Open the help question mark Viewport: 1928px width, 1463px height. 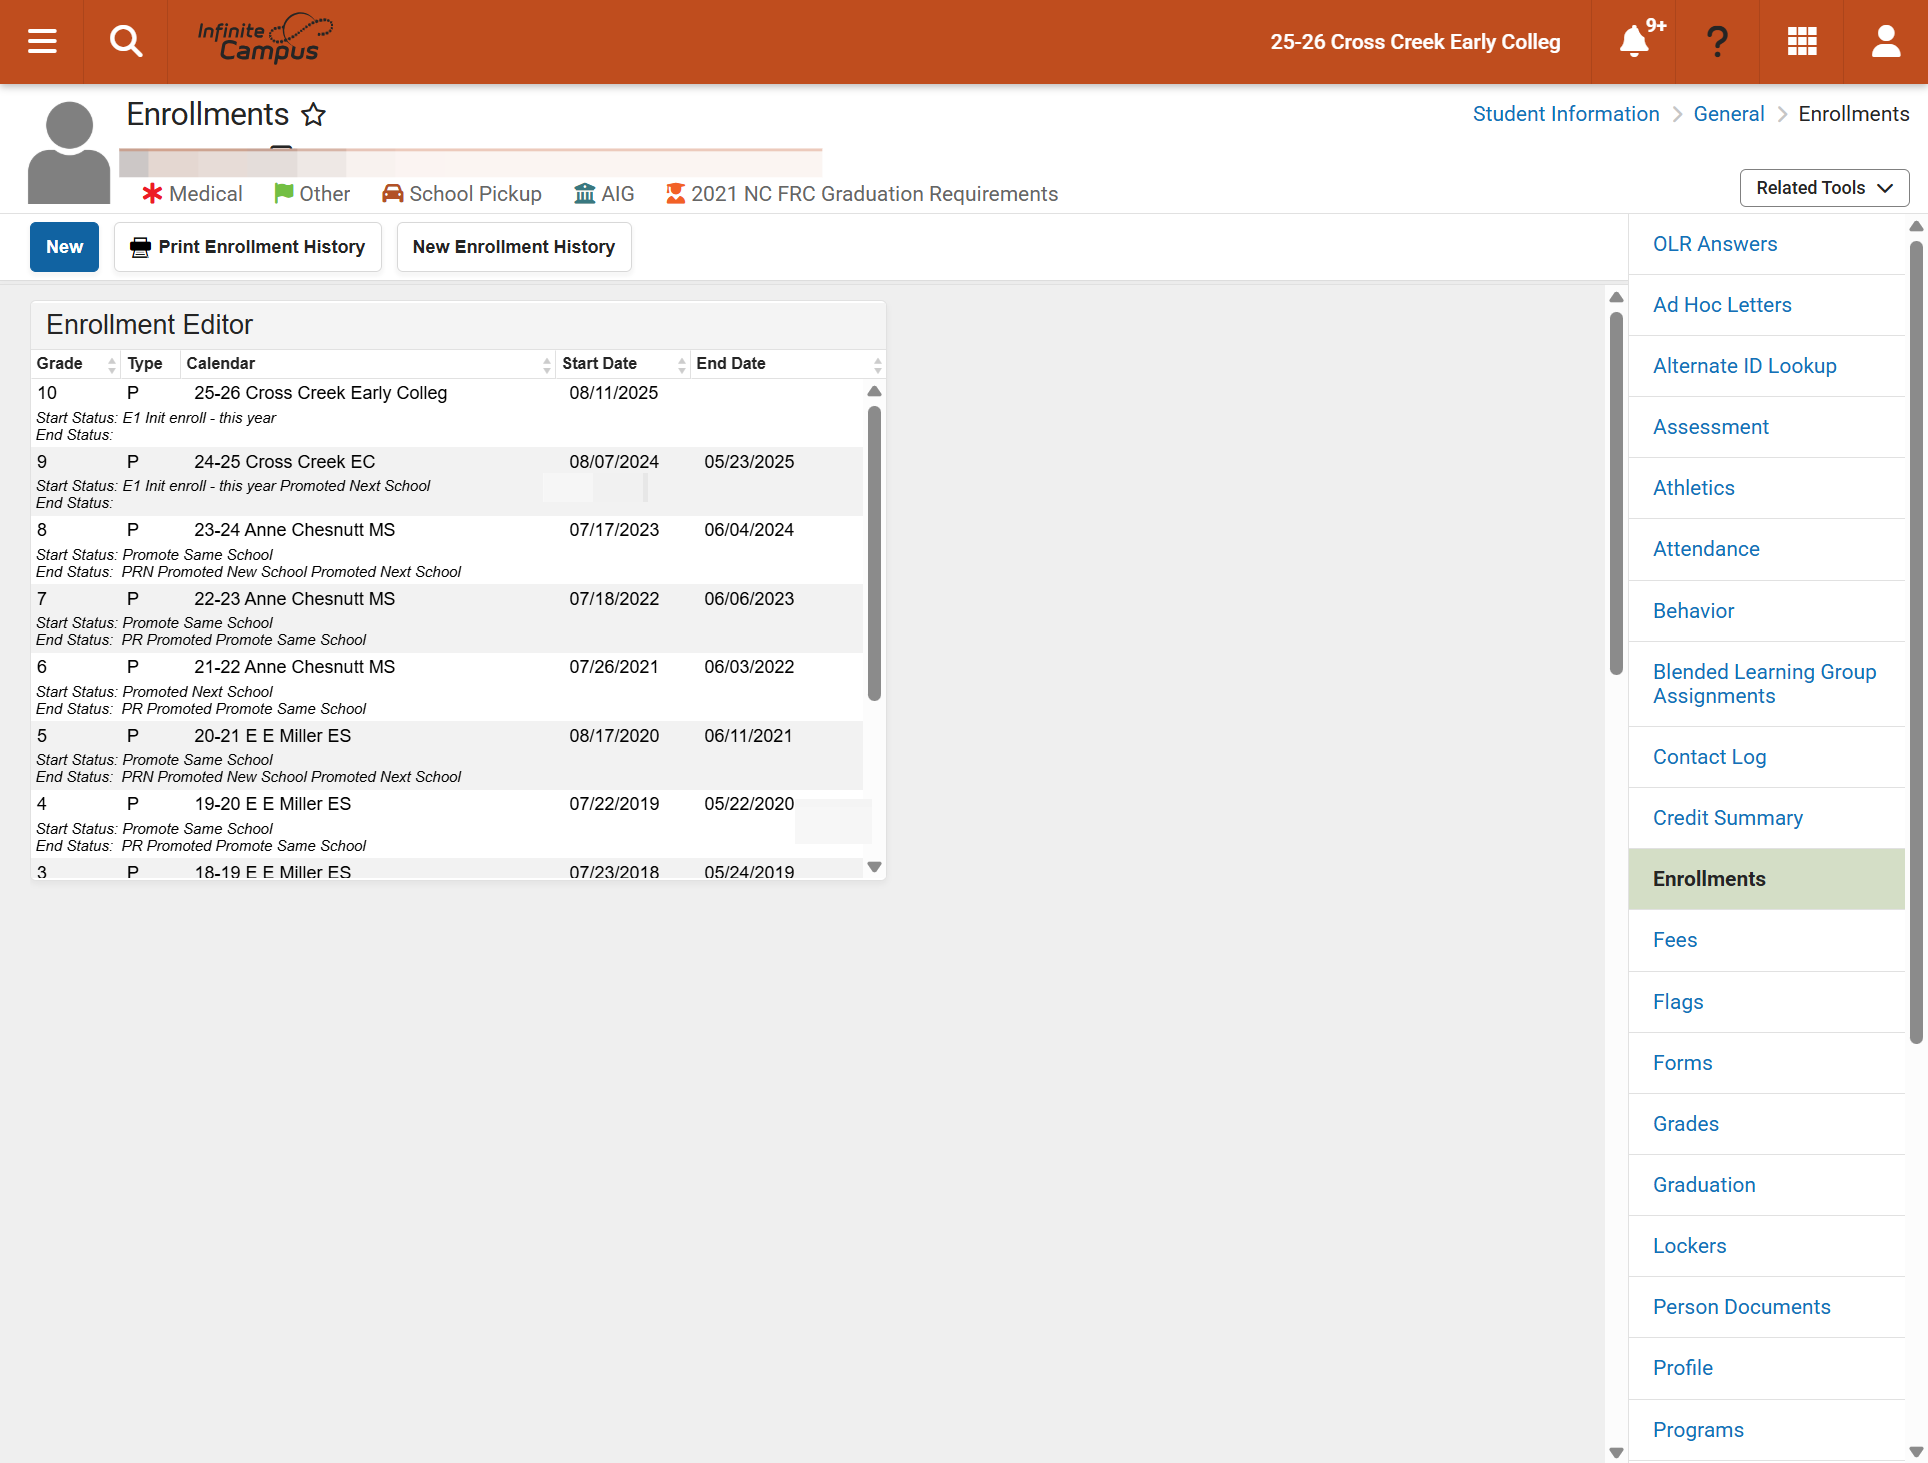coord(1717,41)
